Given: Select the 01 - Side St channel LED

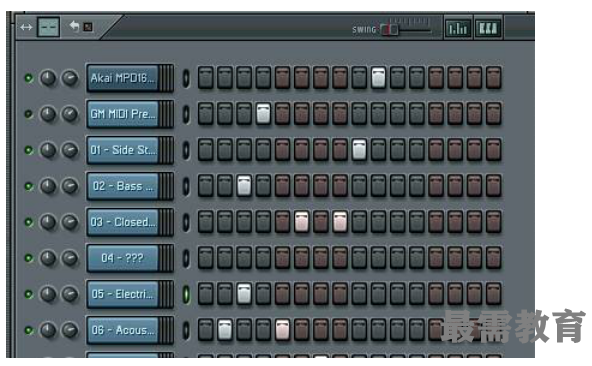Looking at the screenshot, I should click(186, 150).
